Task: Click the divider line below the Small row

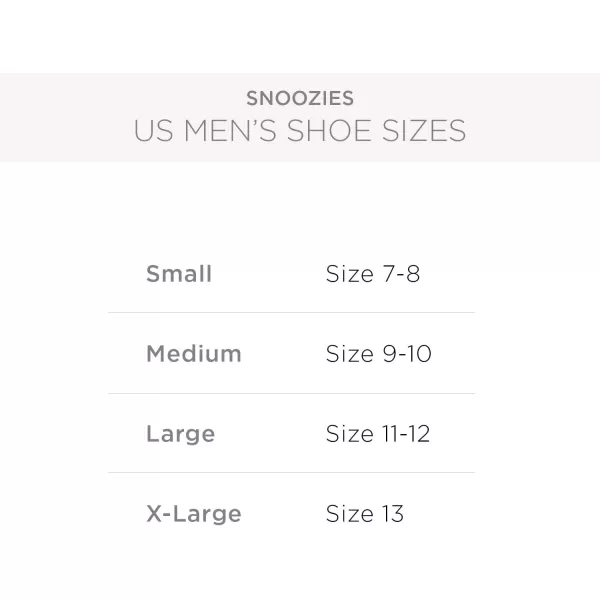Action: click(x=291, y=313)
